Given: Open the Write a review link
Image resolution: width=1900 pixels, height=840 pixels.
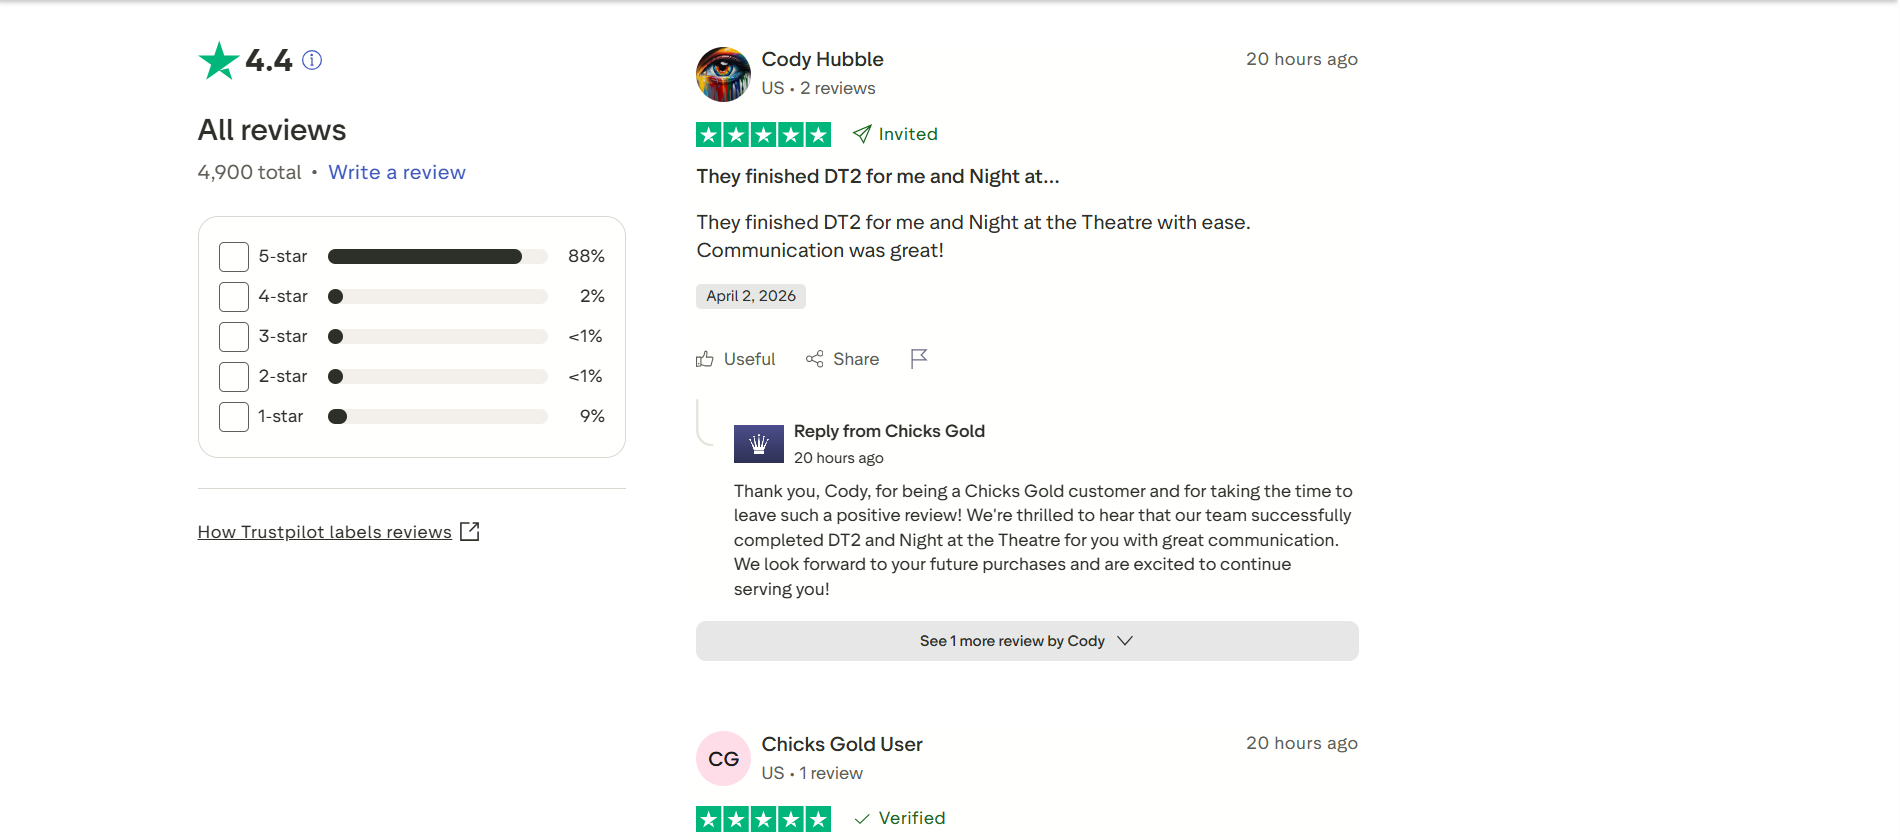Looking at the screenshot, I should 397,172.
